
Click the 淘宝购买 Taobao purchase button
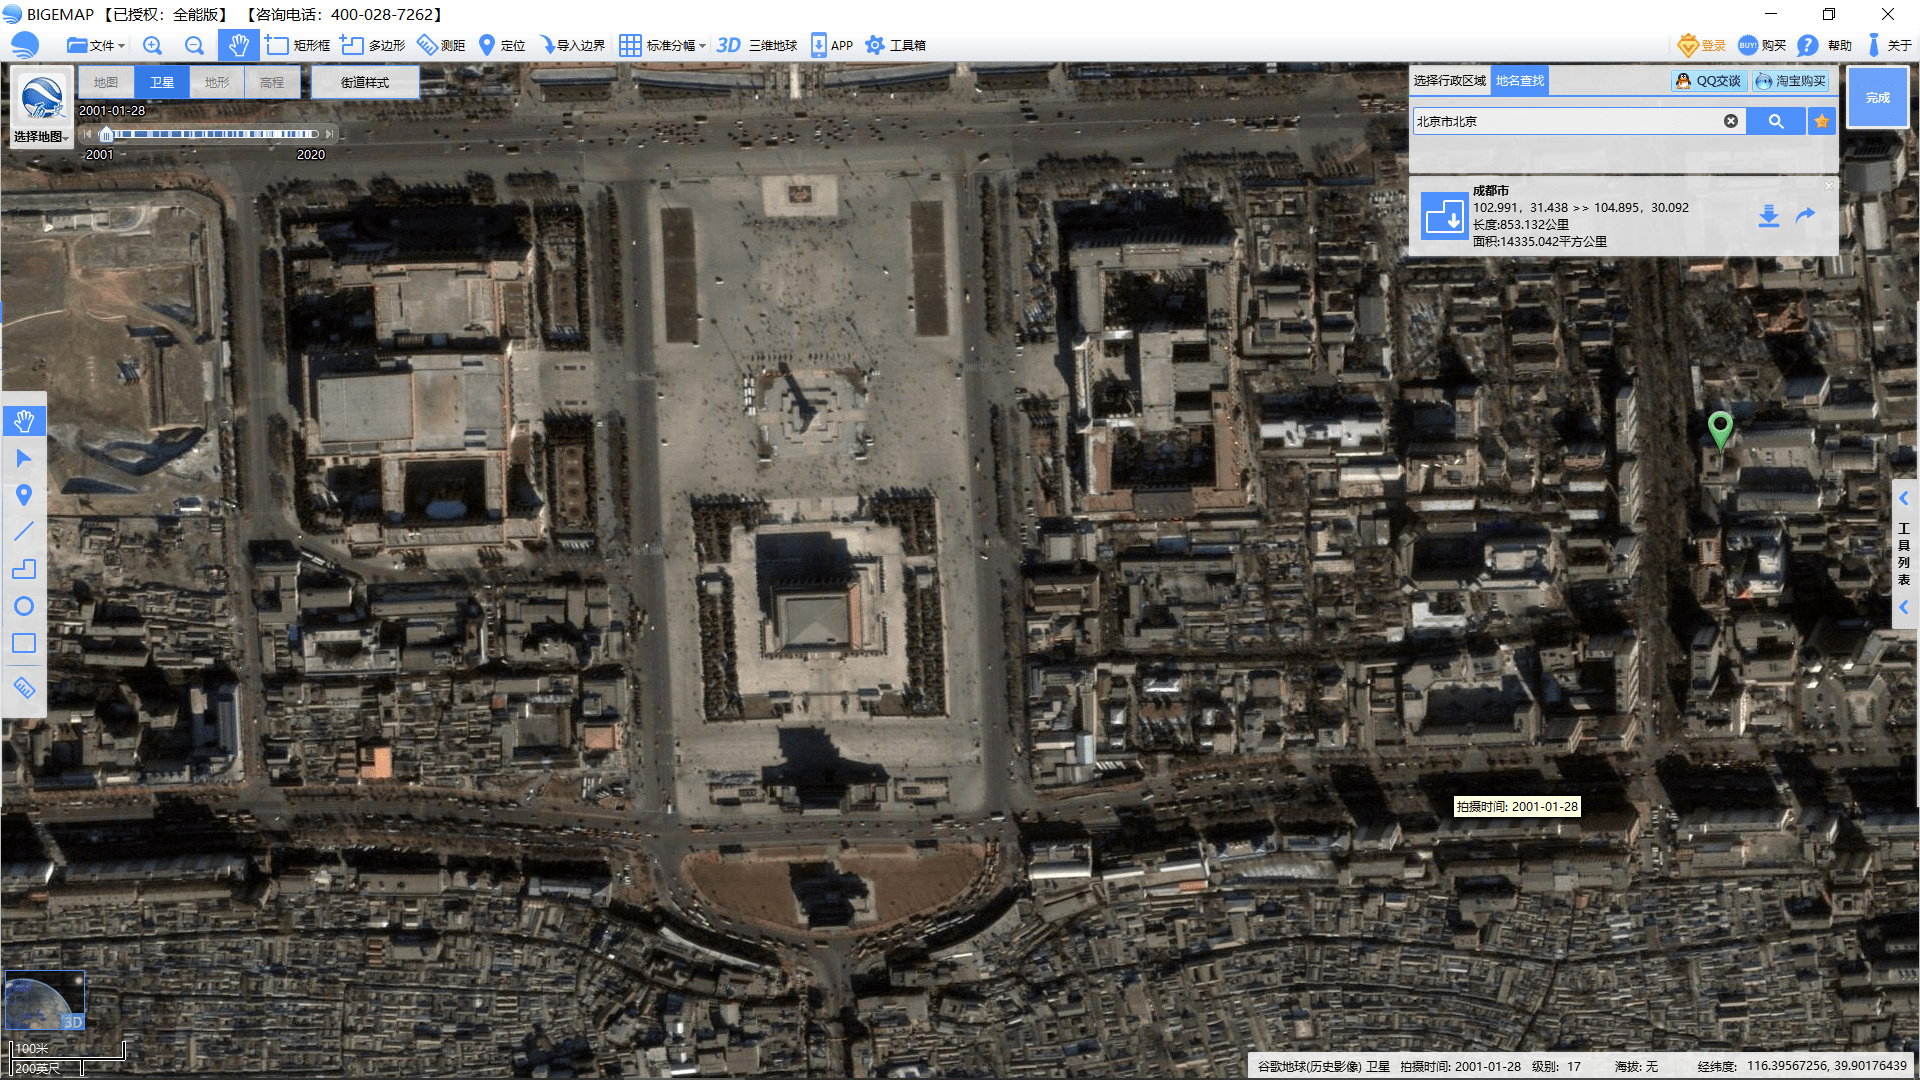click(1791, 81)
